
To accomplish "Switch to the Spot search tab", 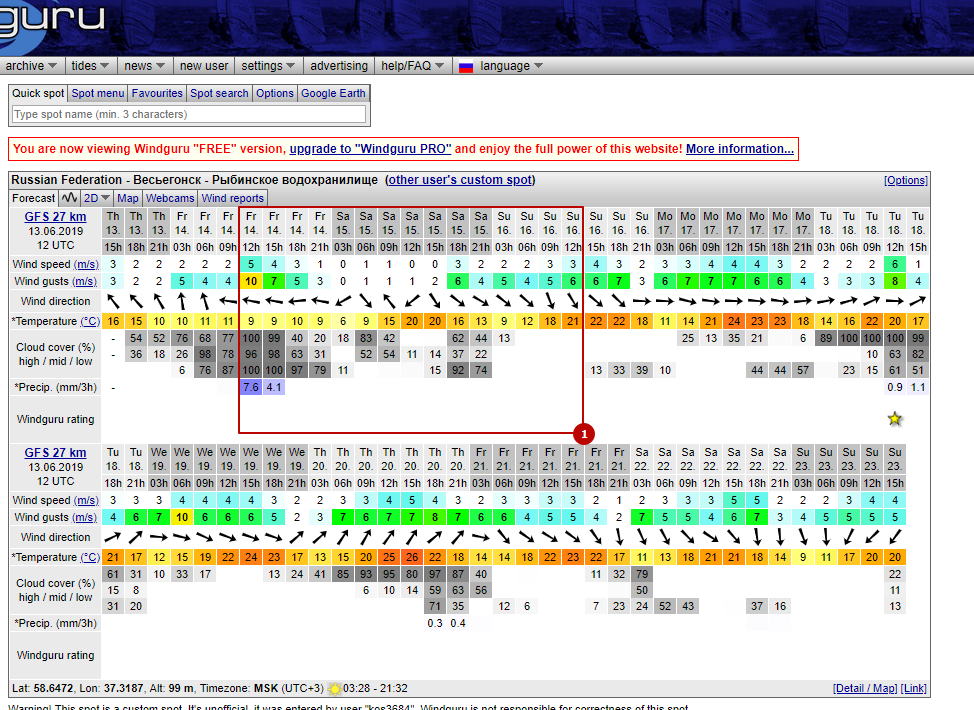I will coord(219,93).
